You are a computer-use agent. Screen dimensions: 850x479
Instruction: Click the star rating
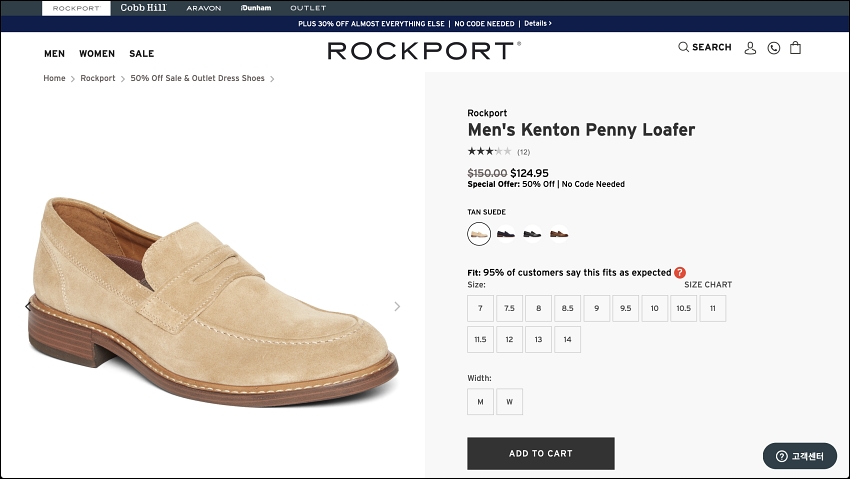(489, 151)
